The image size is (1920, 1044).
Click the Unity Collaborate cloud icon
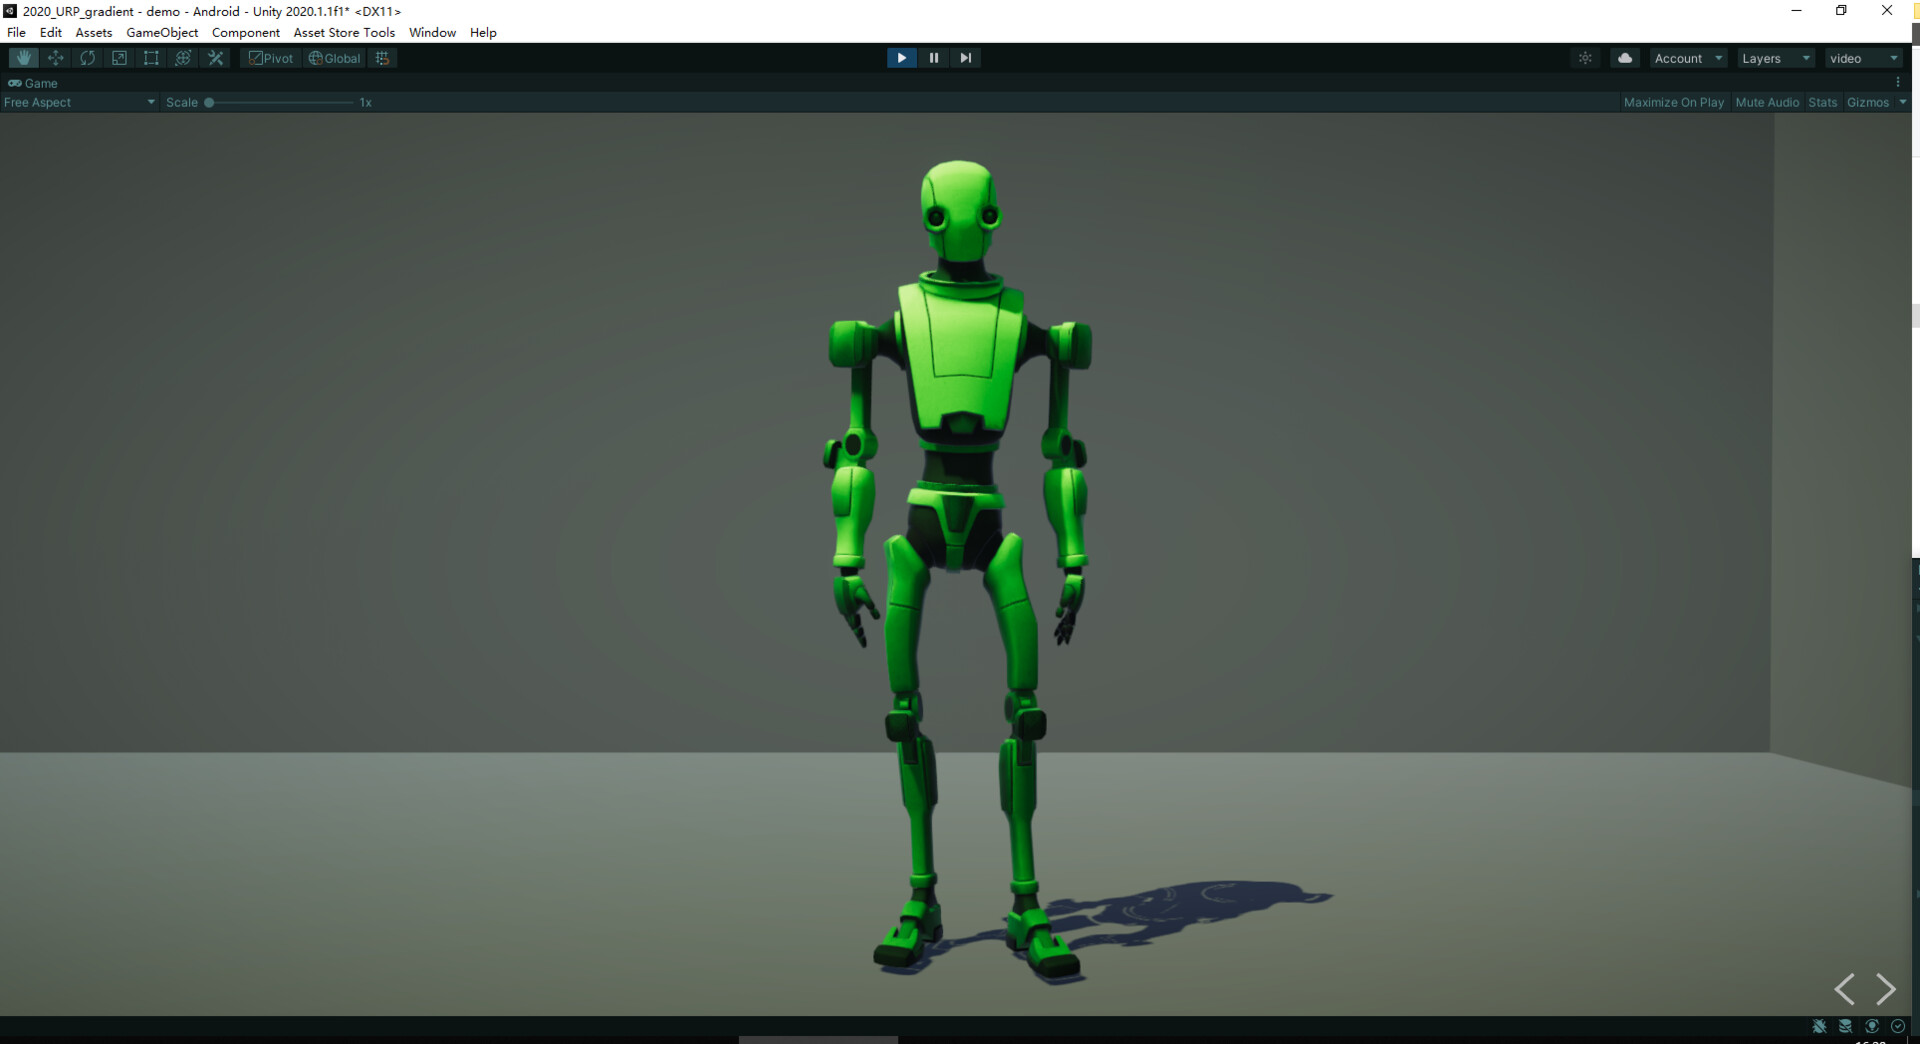pos(1624,58)
